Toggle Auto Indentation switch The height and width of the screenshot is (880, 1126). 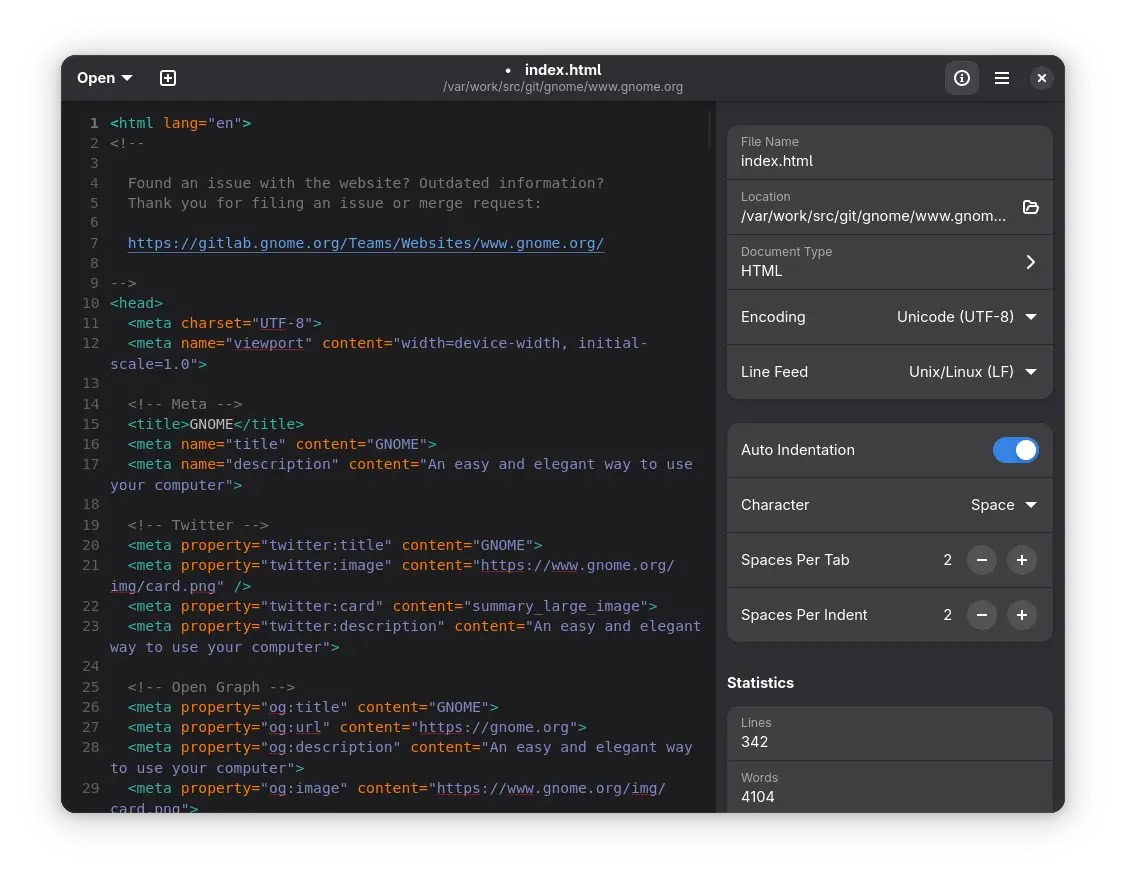click(1015, 450)
